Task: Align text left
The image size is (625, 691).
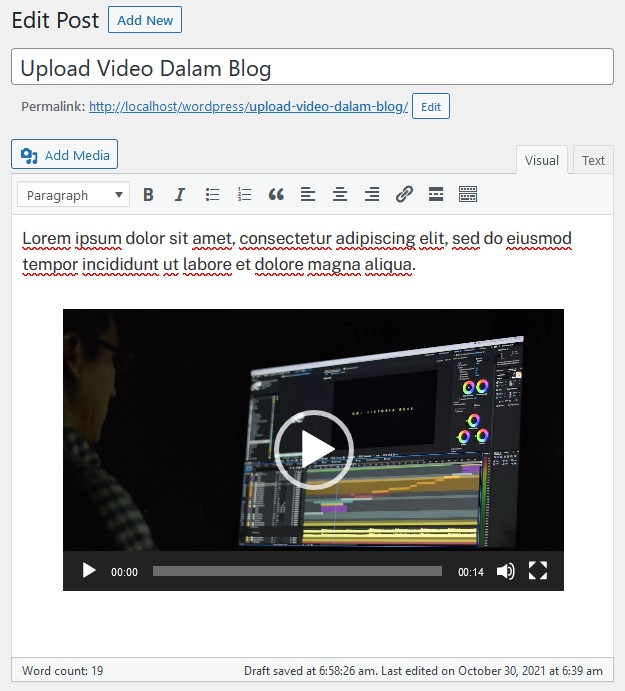Action: (308, 194)
